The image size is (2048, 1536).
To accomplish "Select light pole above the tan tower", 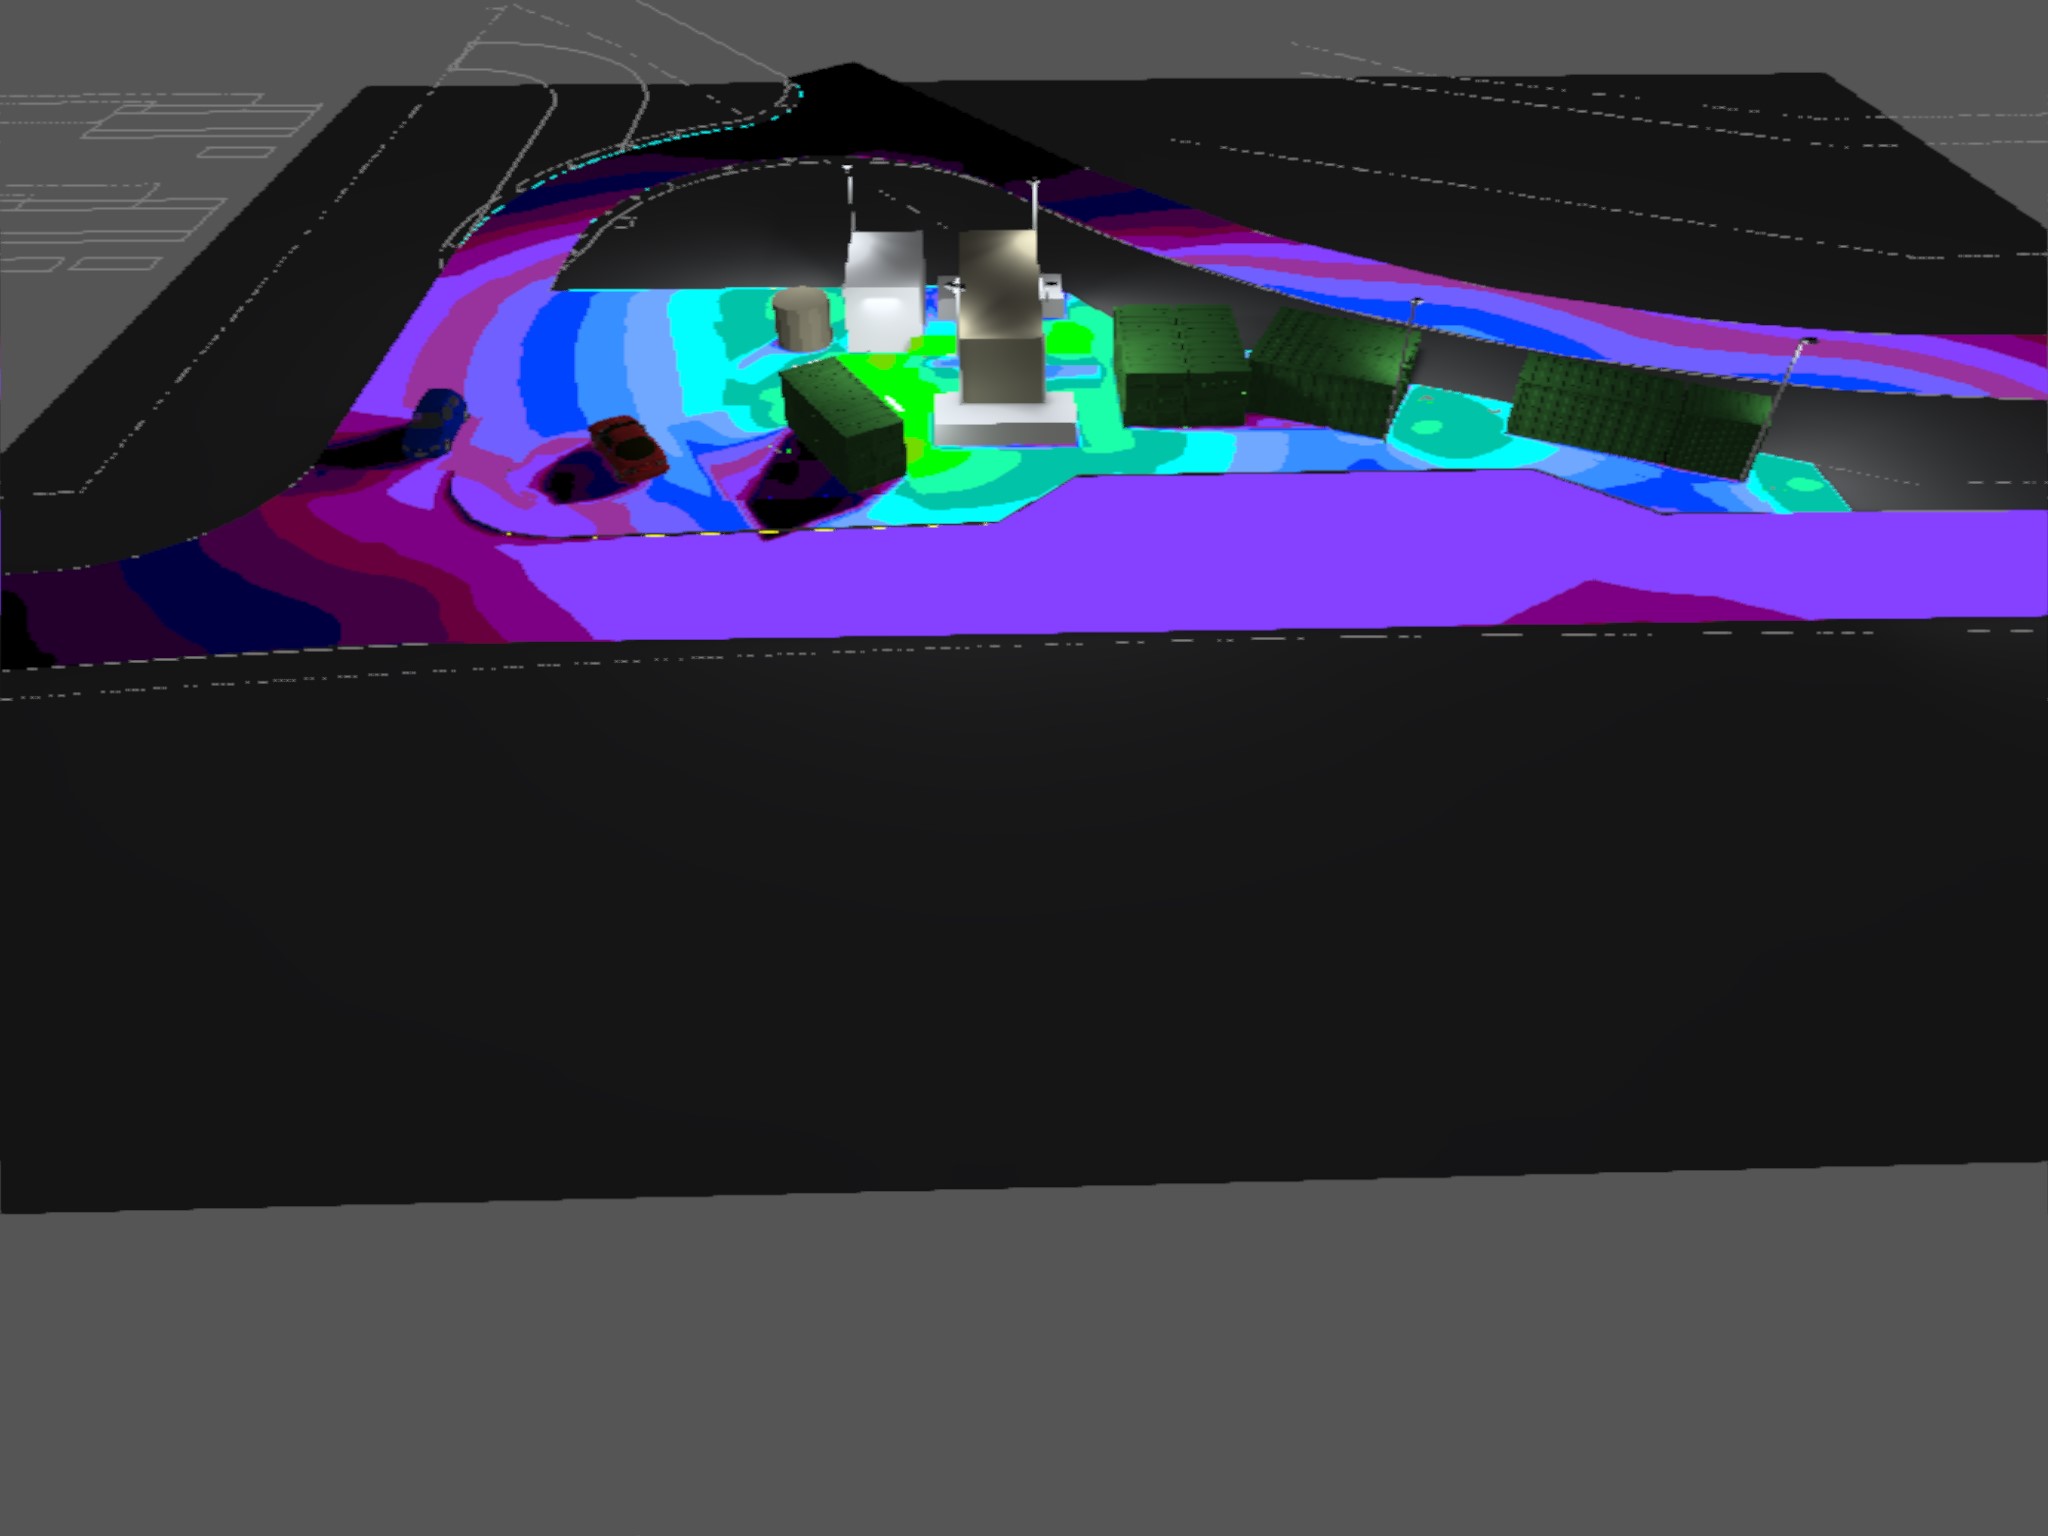I will (x=1035, y=208).
